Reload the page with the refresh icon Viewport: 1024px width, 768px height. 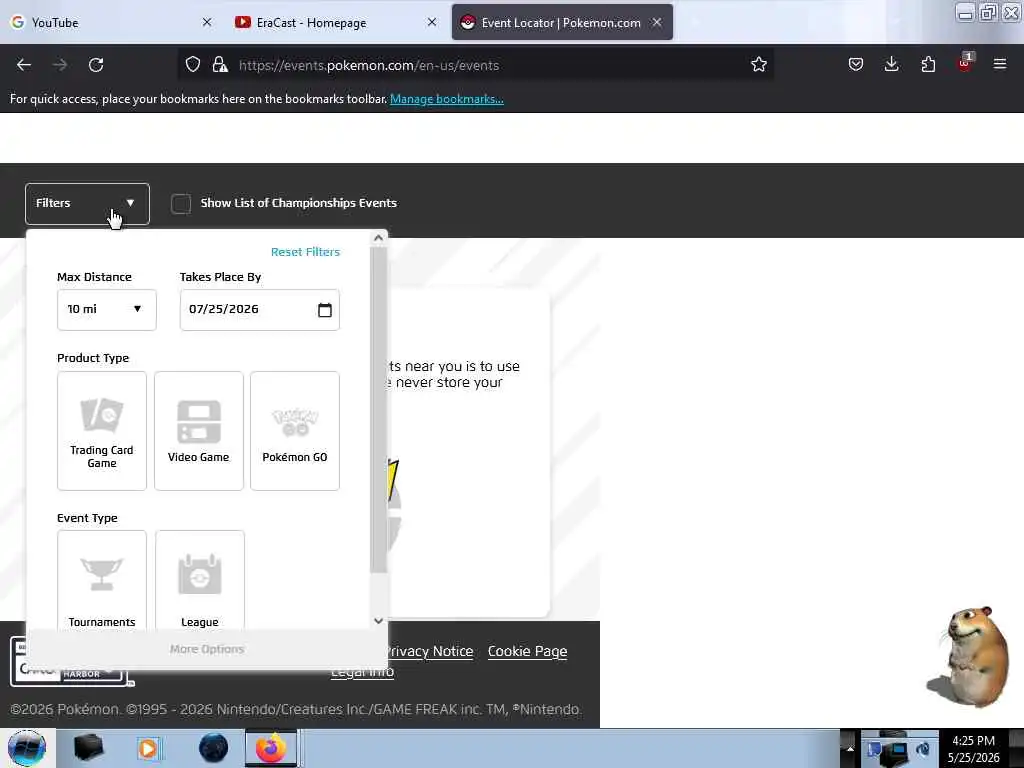point(96,65)
